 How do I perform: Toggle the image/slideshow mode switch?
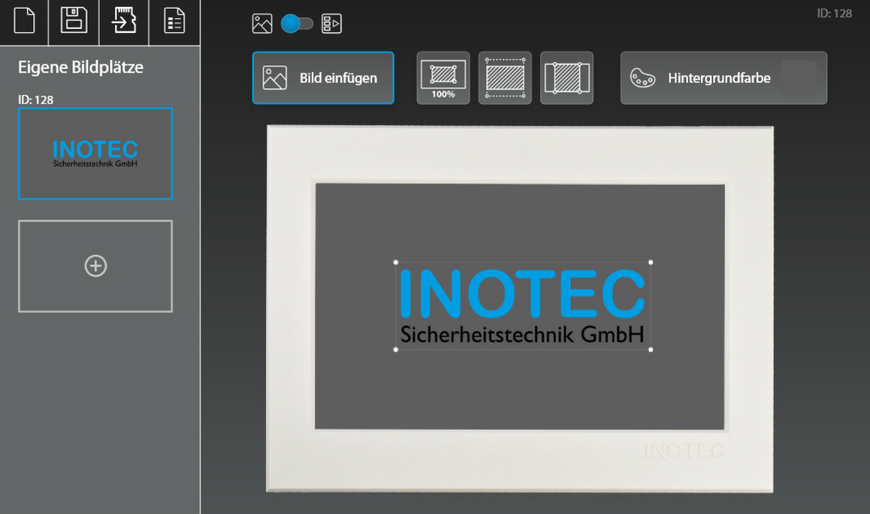297,23
